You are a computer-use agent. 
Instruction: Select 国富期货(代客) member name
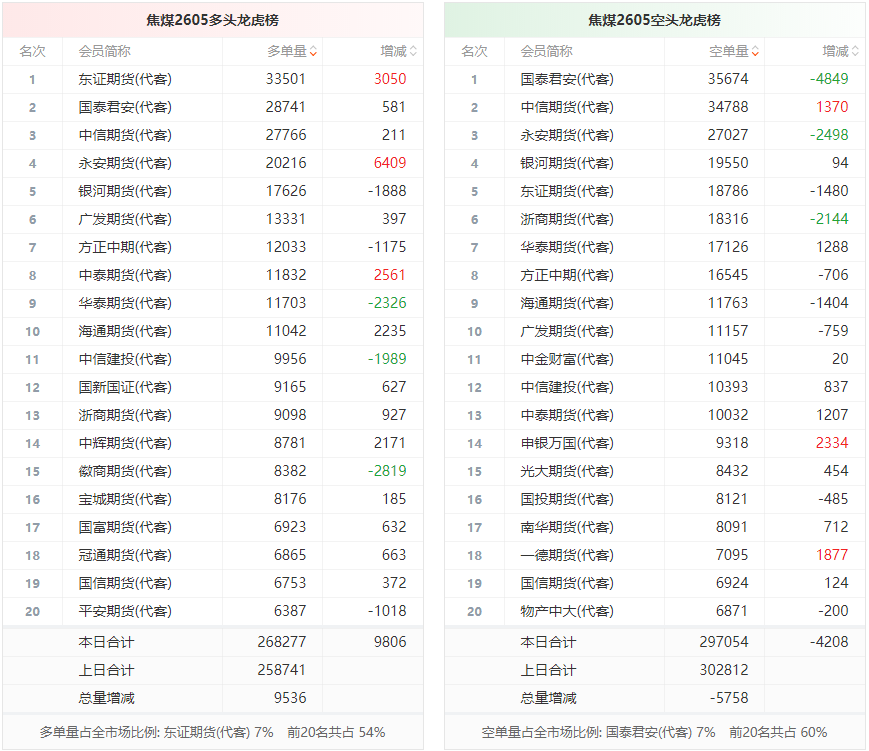(x=125, y=527)
